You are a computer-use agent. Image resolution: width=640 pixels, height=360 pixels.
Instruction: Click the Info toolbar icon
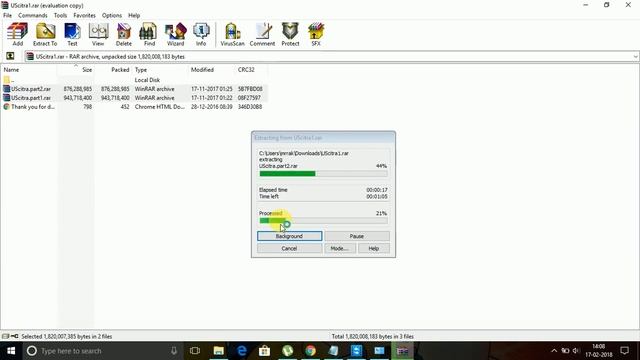[x=201, y=34]
